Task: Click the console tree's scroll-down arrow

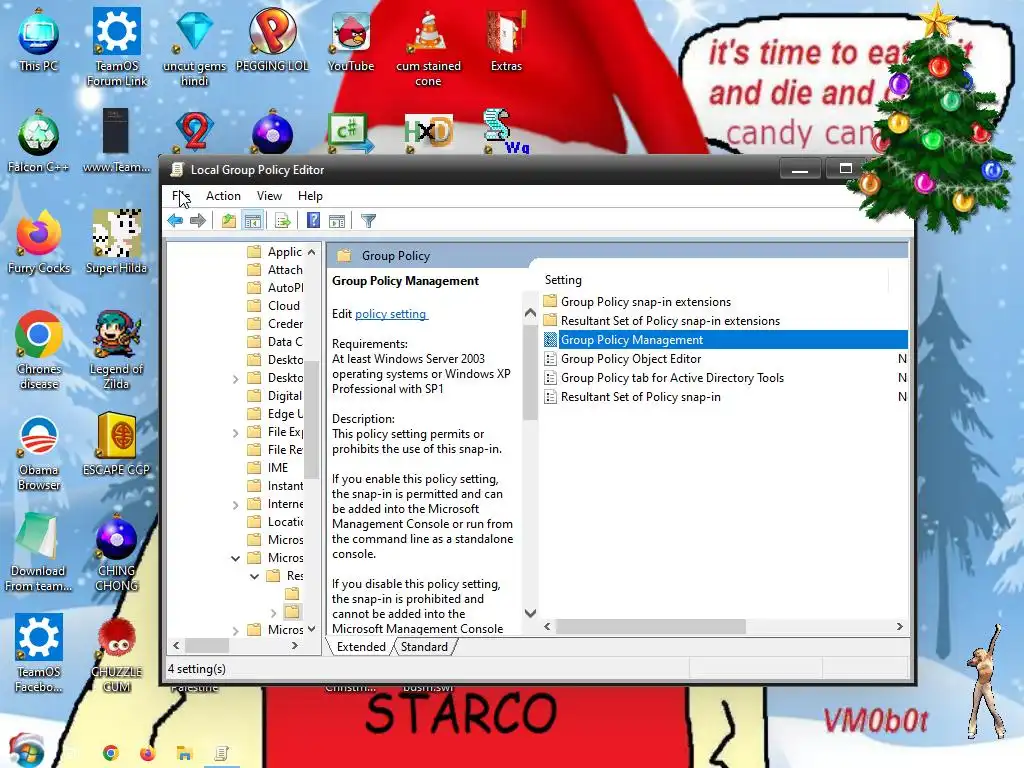Action: click(x=312, y=629)
